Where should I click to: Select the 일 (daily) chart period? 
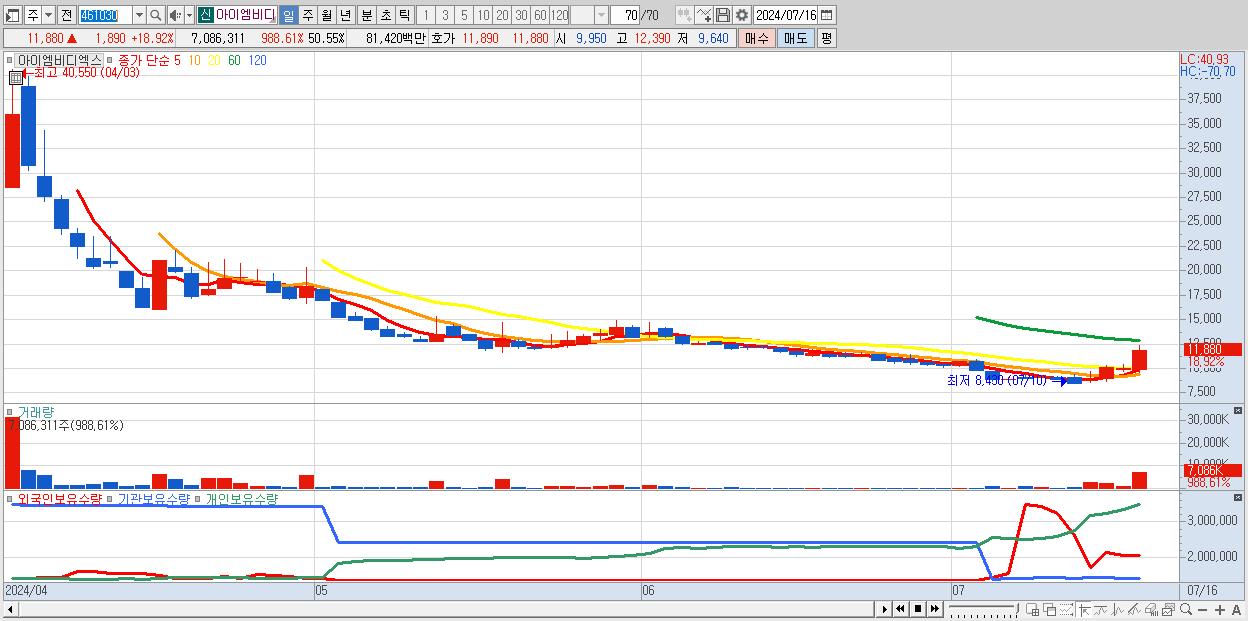(288, 15)
